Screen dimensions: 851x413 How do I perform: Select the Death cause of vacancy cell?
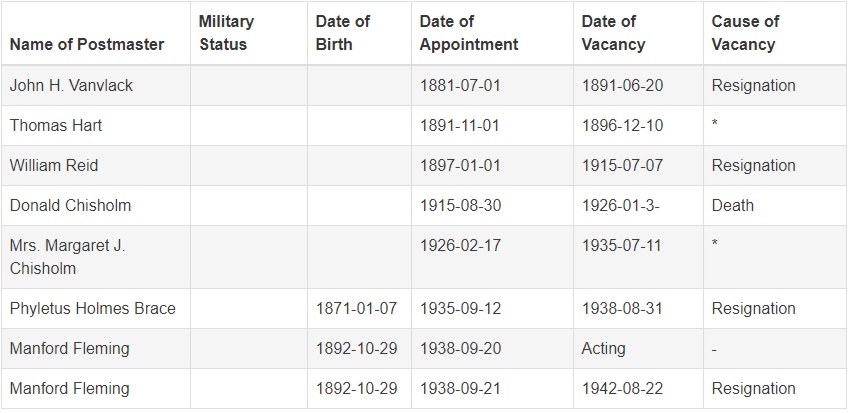(x=733, y=206)
